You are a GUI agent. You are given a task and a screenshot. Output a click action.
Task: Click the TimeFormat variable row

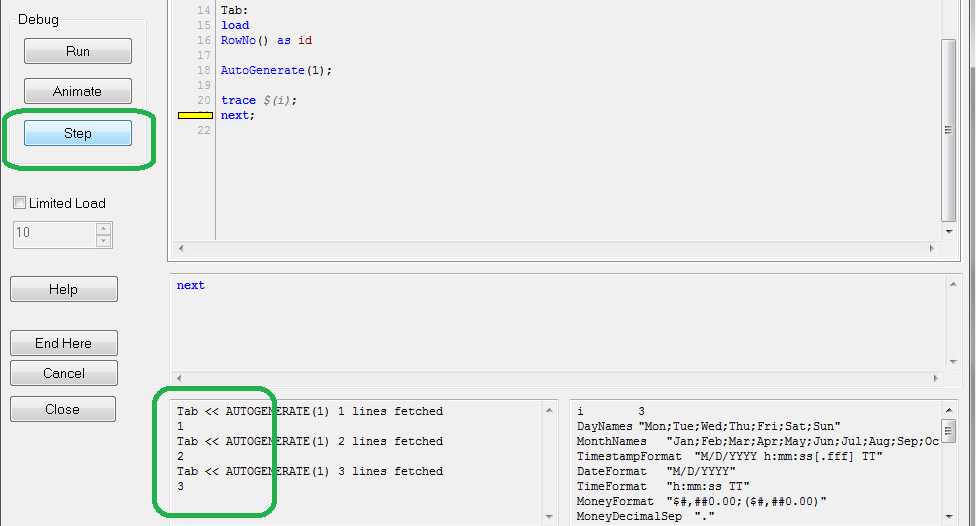663,486
